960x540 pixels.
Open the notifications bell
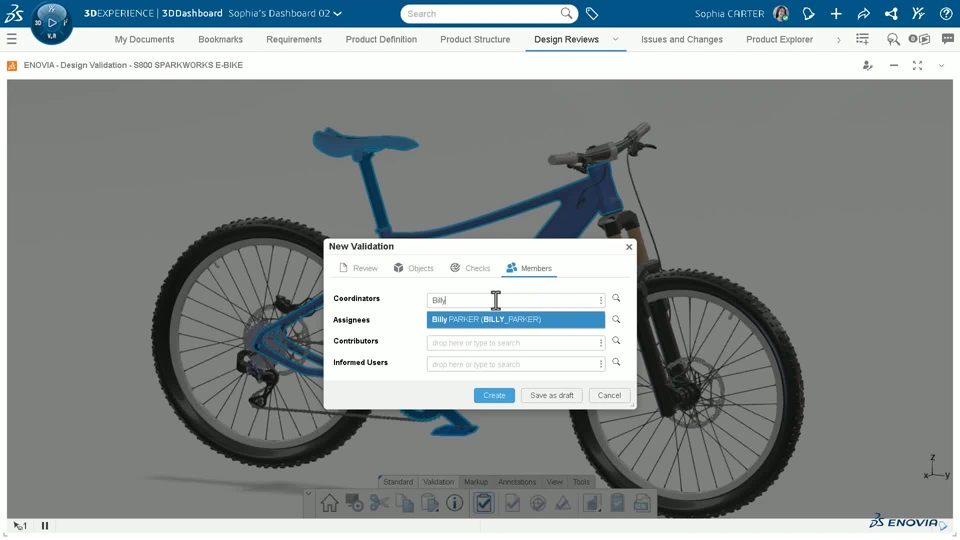(x=808, y=13)
